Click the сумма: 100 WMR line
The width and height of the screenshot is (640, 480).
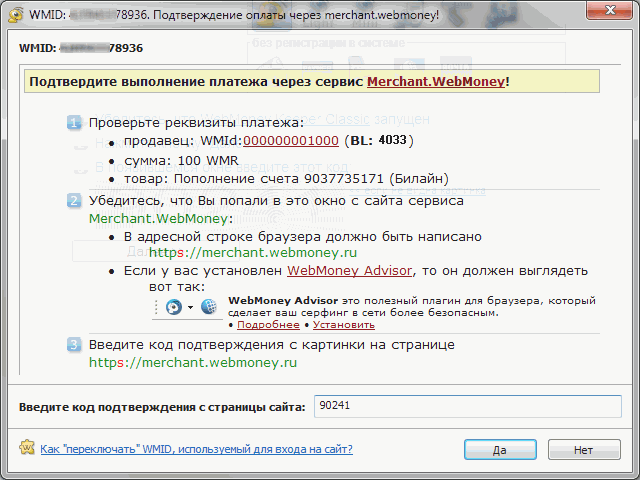(181, 160)
